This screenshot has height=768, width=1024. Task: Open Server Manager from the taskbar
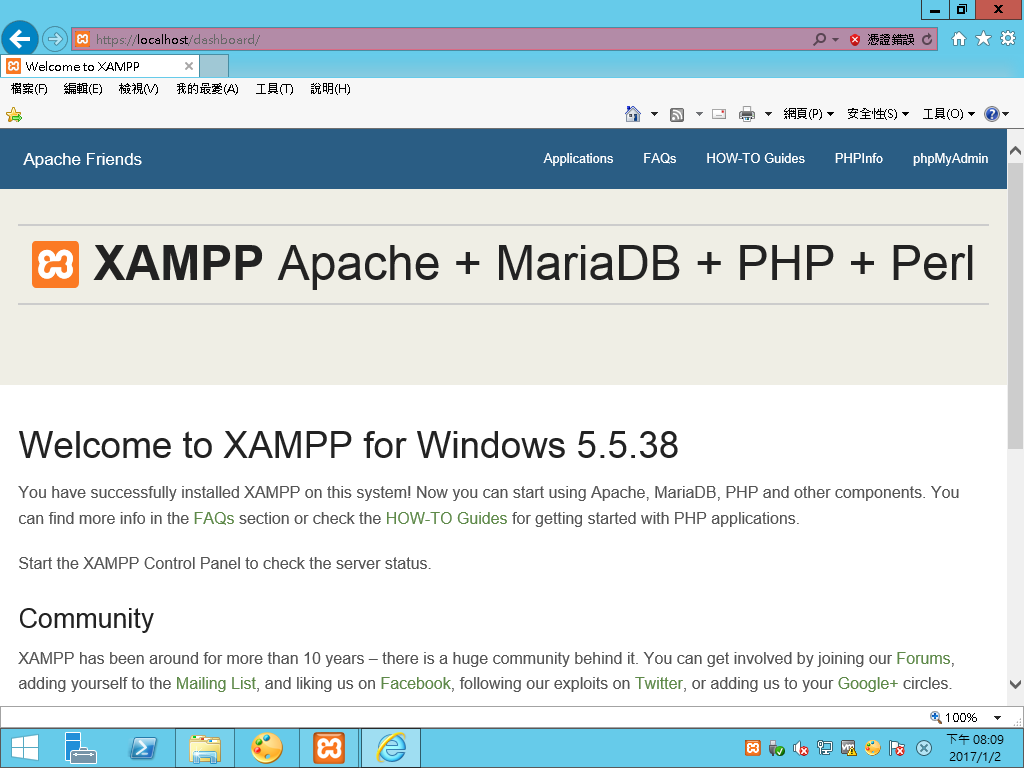click(x=80, y=748)
